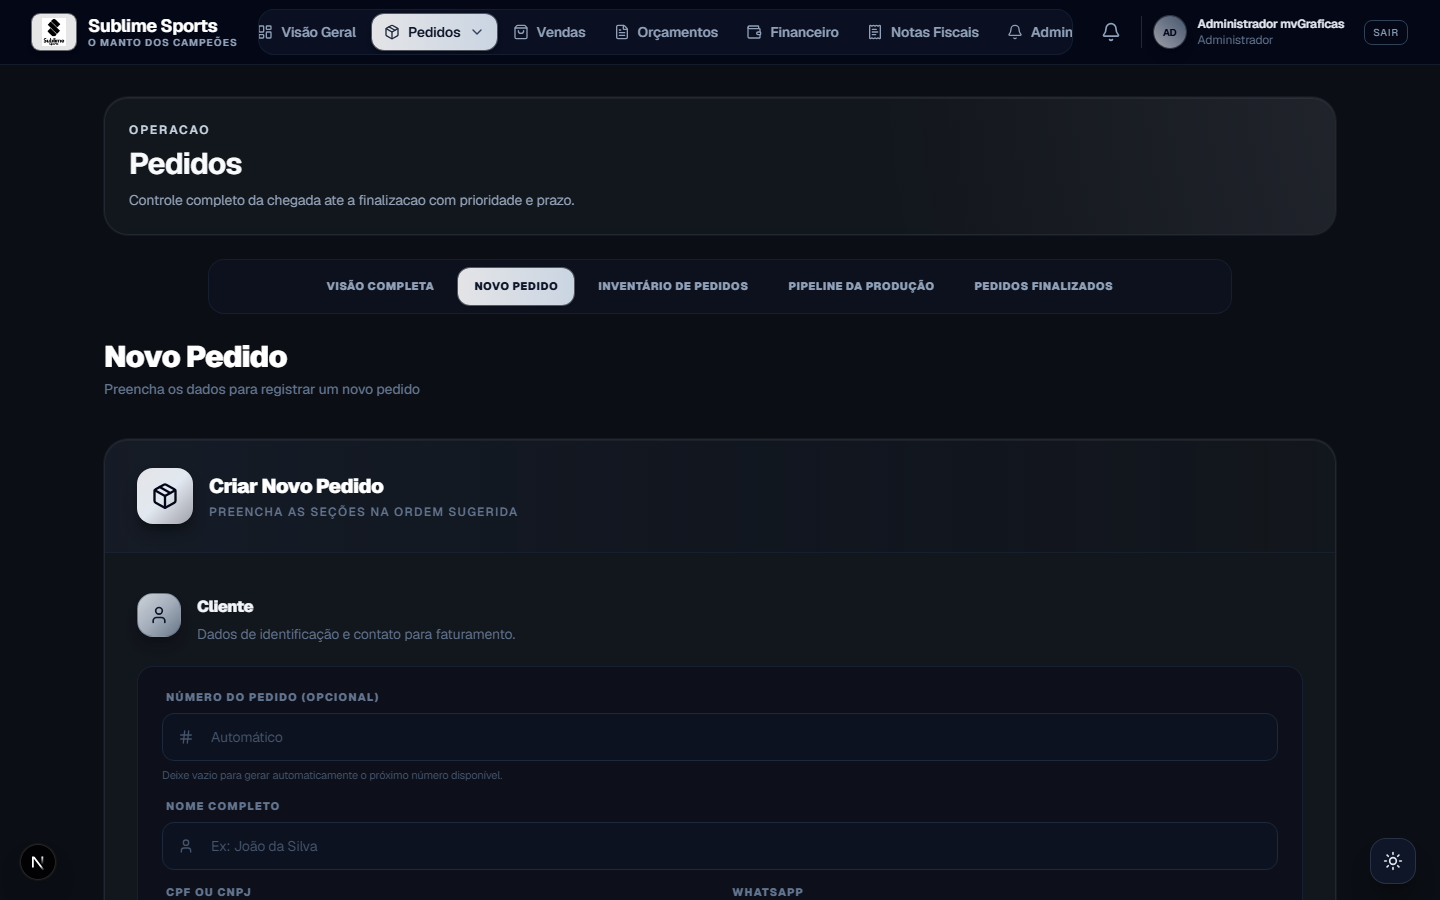
Task: Toggle light theme sun icon
Action: coord(1393,861)
